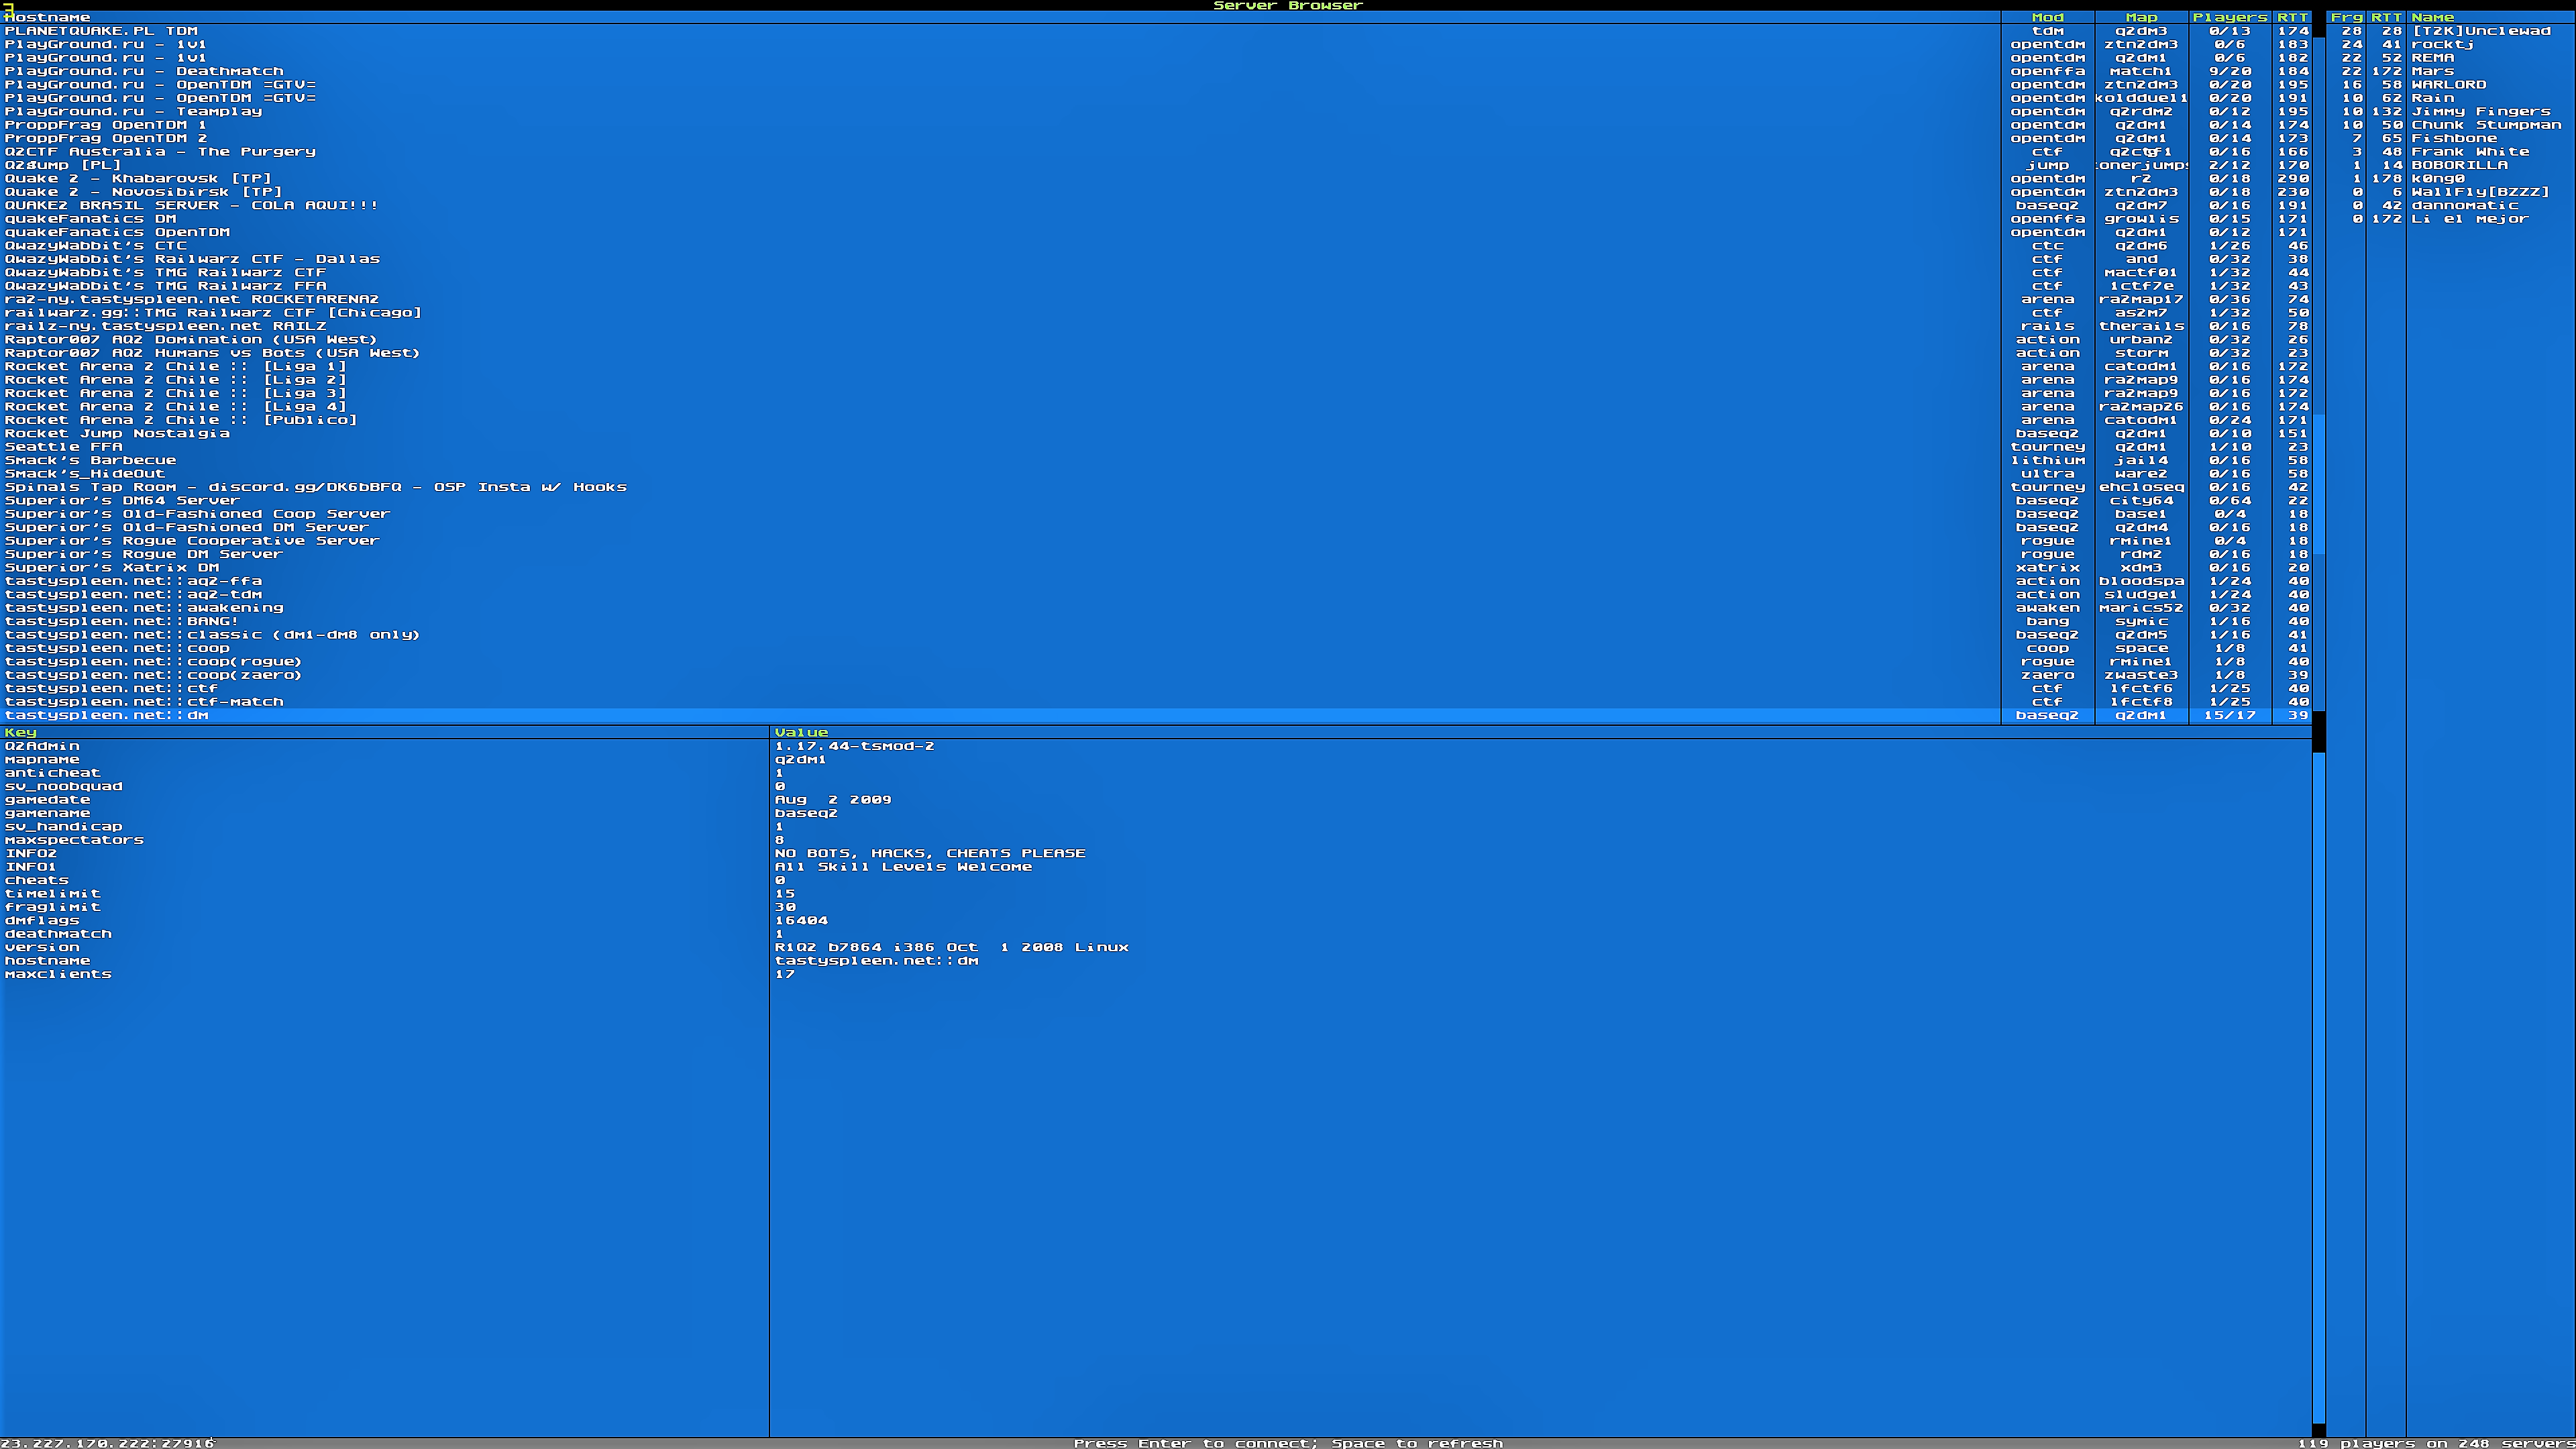This screenshot has width=2576, height=1449.
Task: Select quakeFanatics DM server
Action: tap(1156, 219)
